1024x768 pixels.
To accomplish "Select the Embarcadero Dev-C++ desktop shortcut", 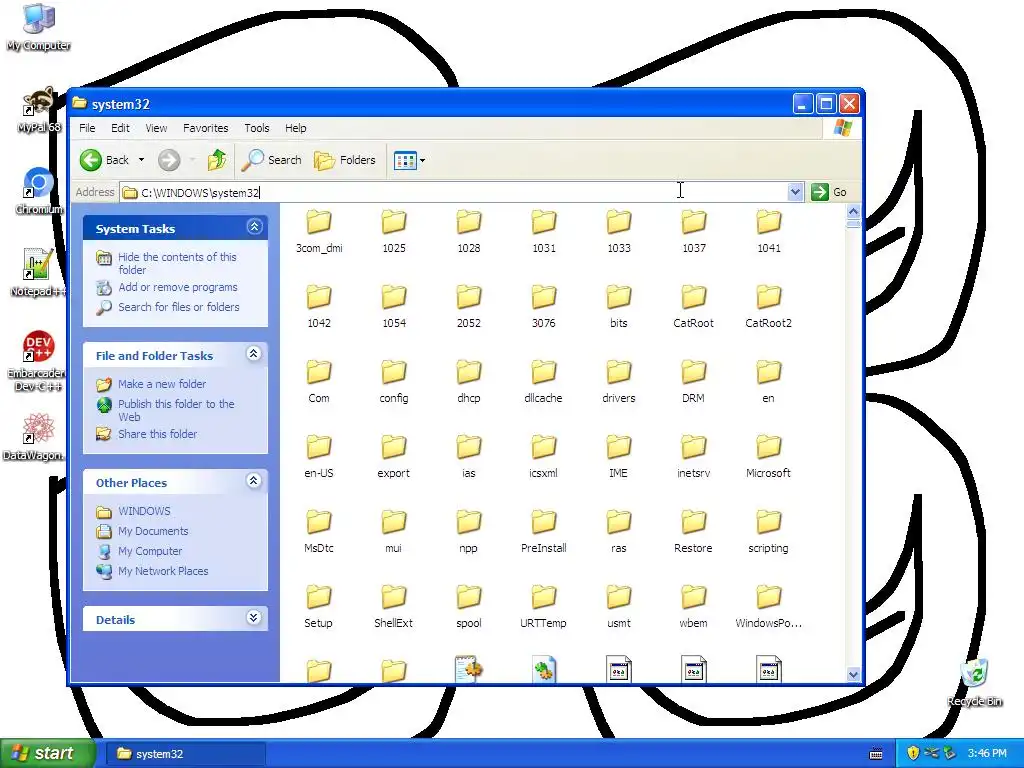I will point(36,360).
